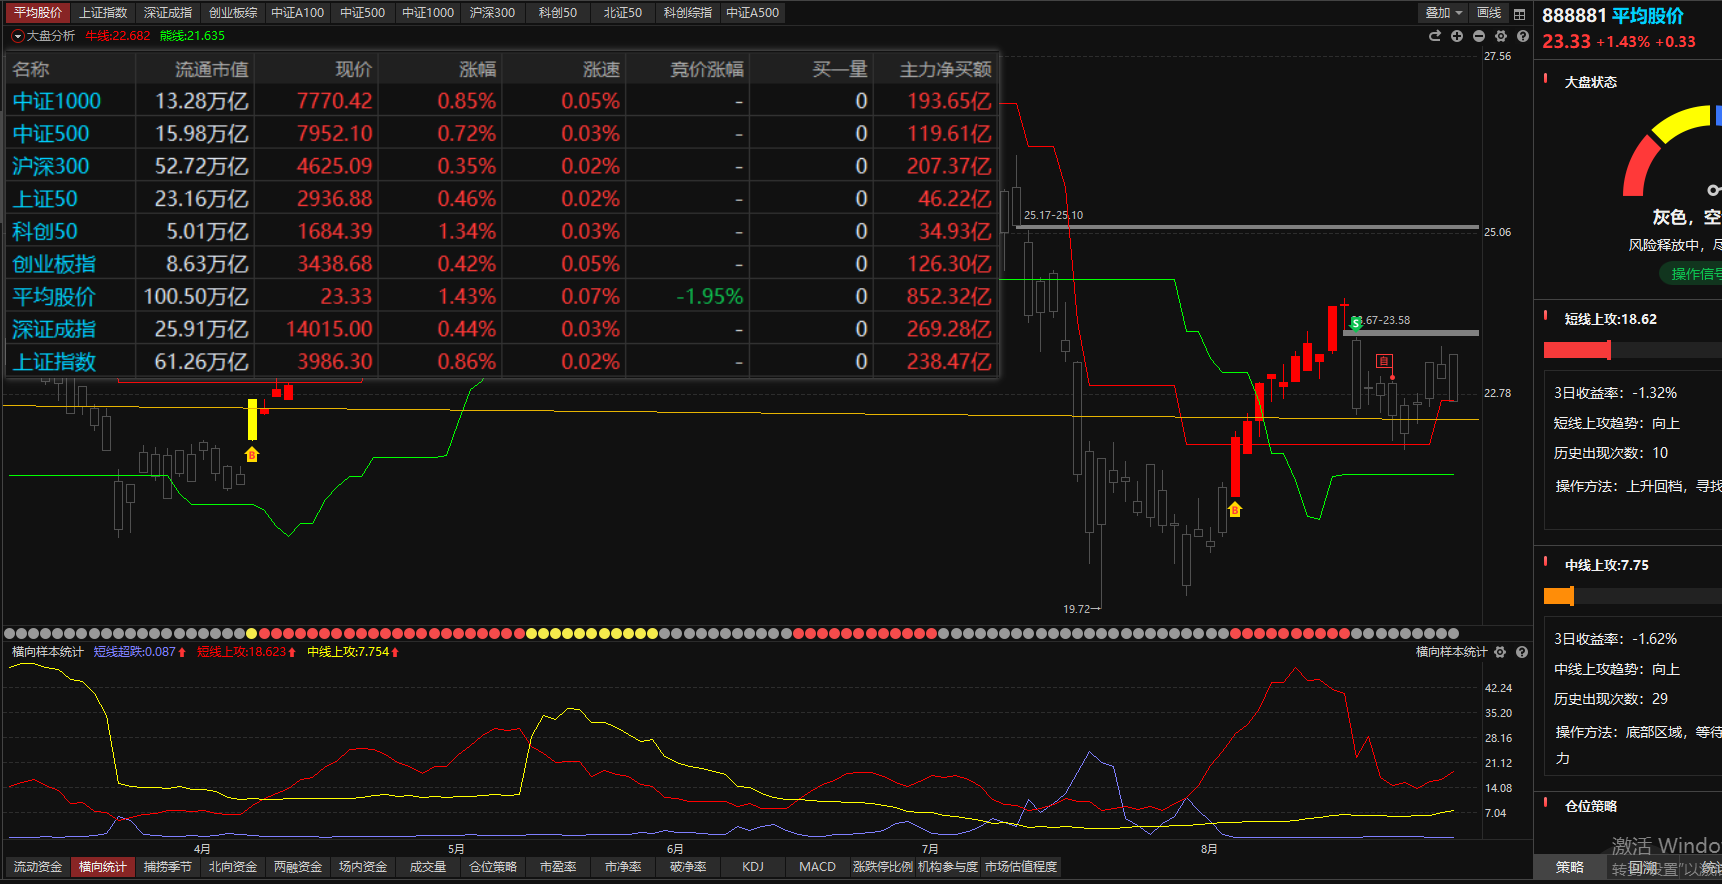The image size is (1722, 884).
Task: Open 横向样本统计 indicator settings gear
Action: coord(1500,652)
